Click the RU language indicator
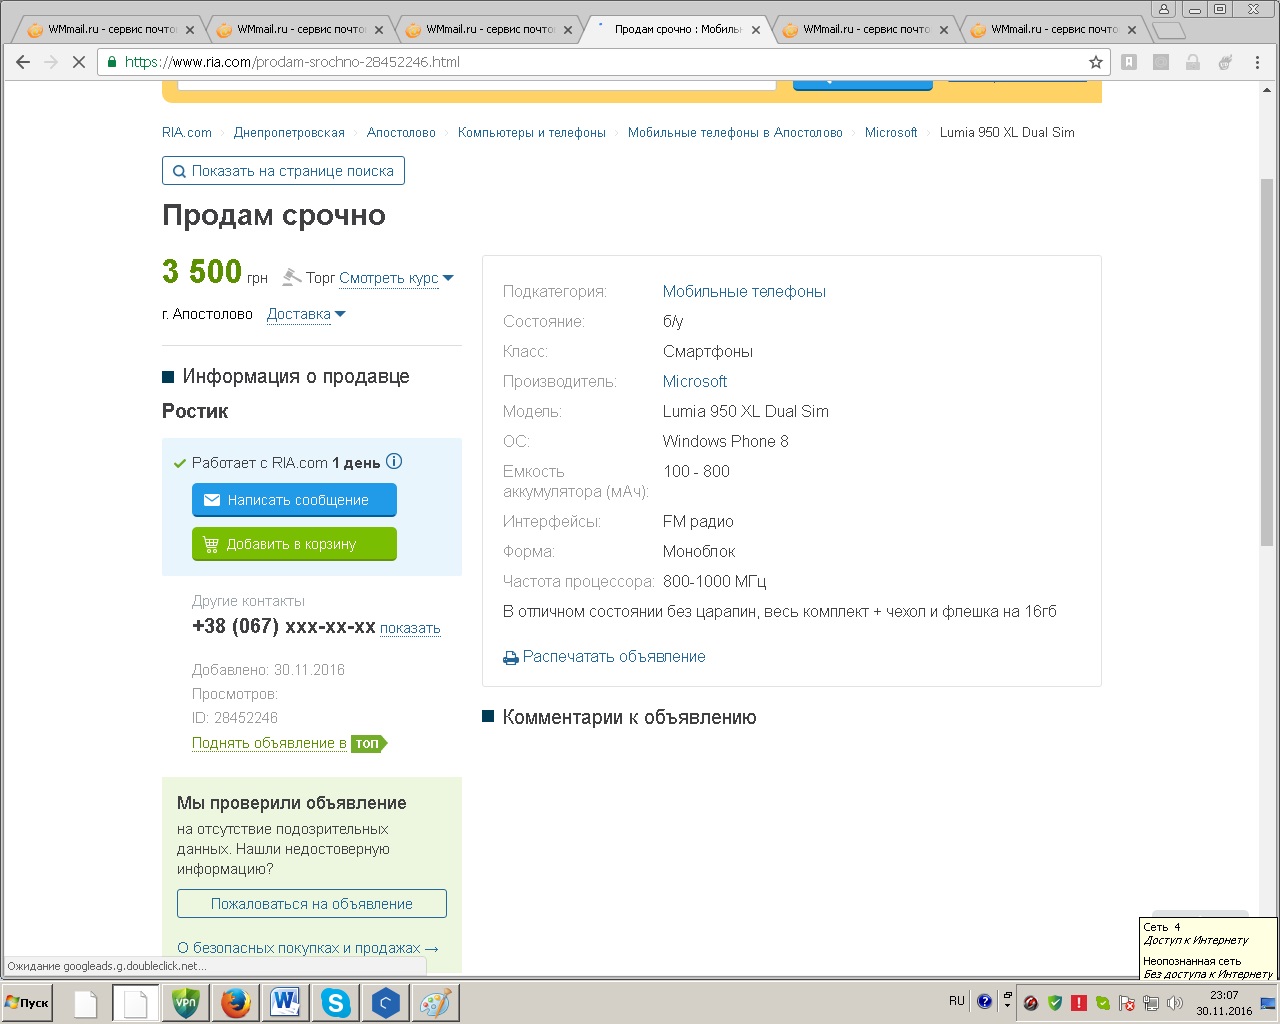The width and height of the screenshot is (1280, 1024). 957,1001
